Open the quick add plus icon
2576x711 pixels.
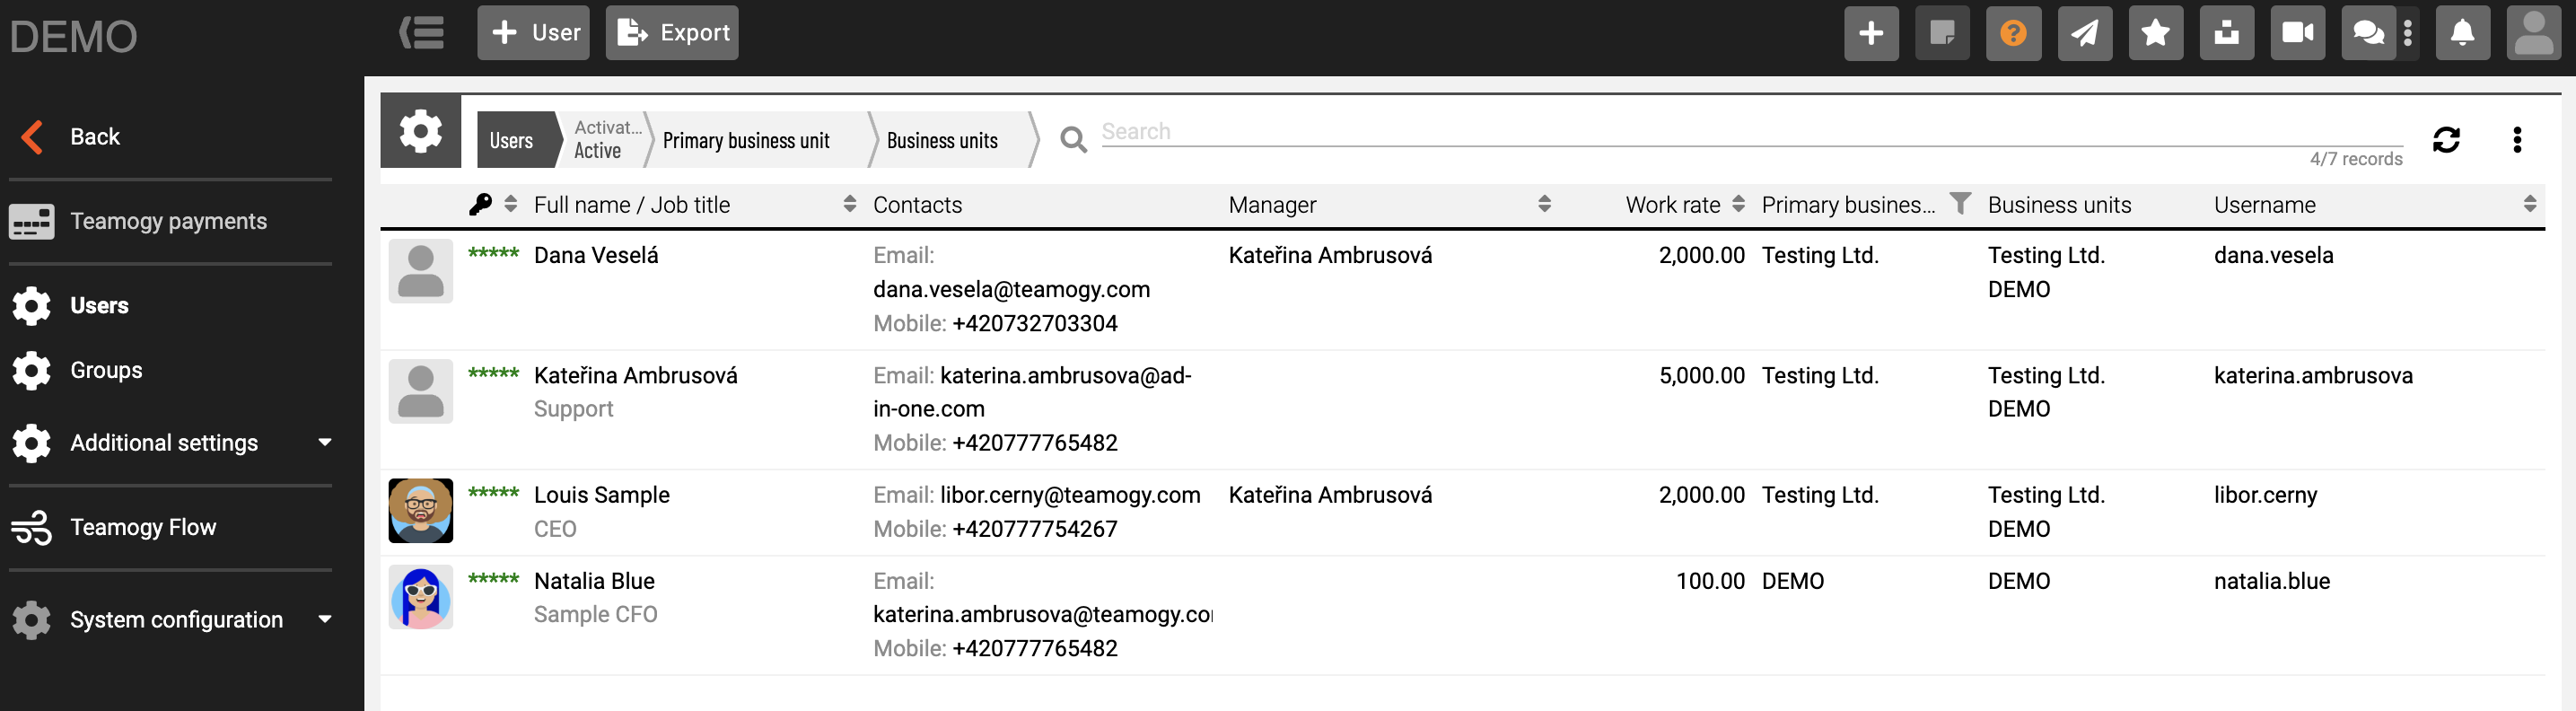[1871, 33]
